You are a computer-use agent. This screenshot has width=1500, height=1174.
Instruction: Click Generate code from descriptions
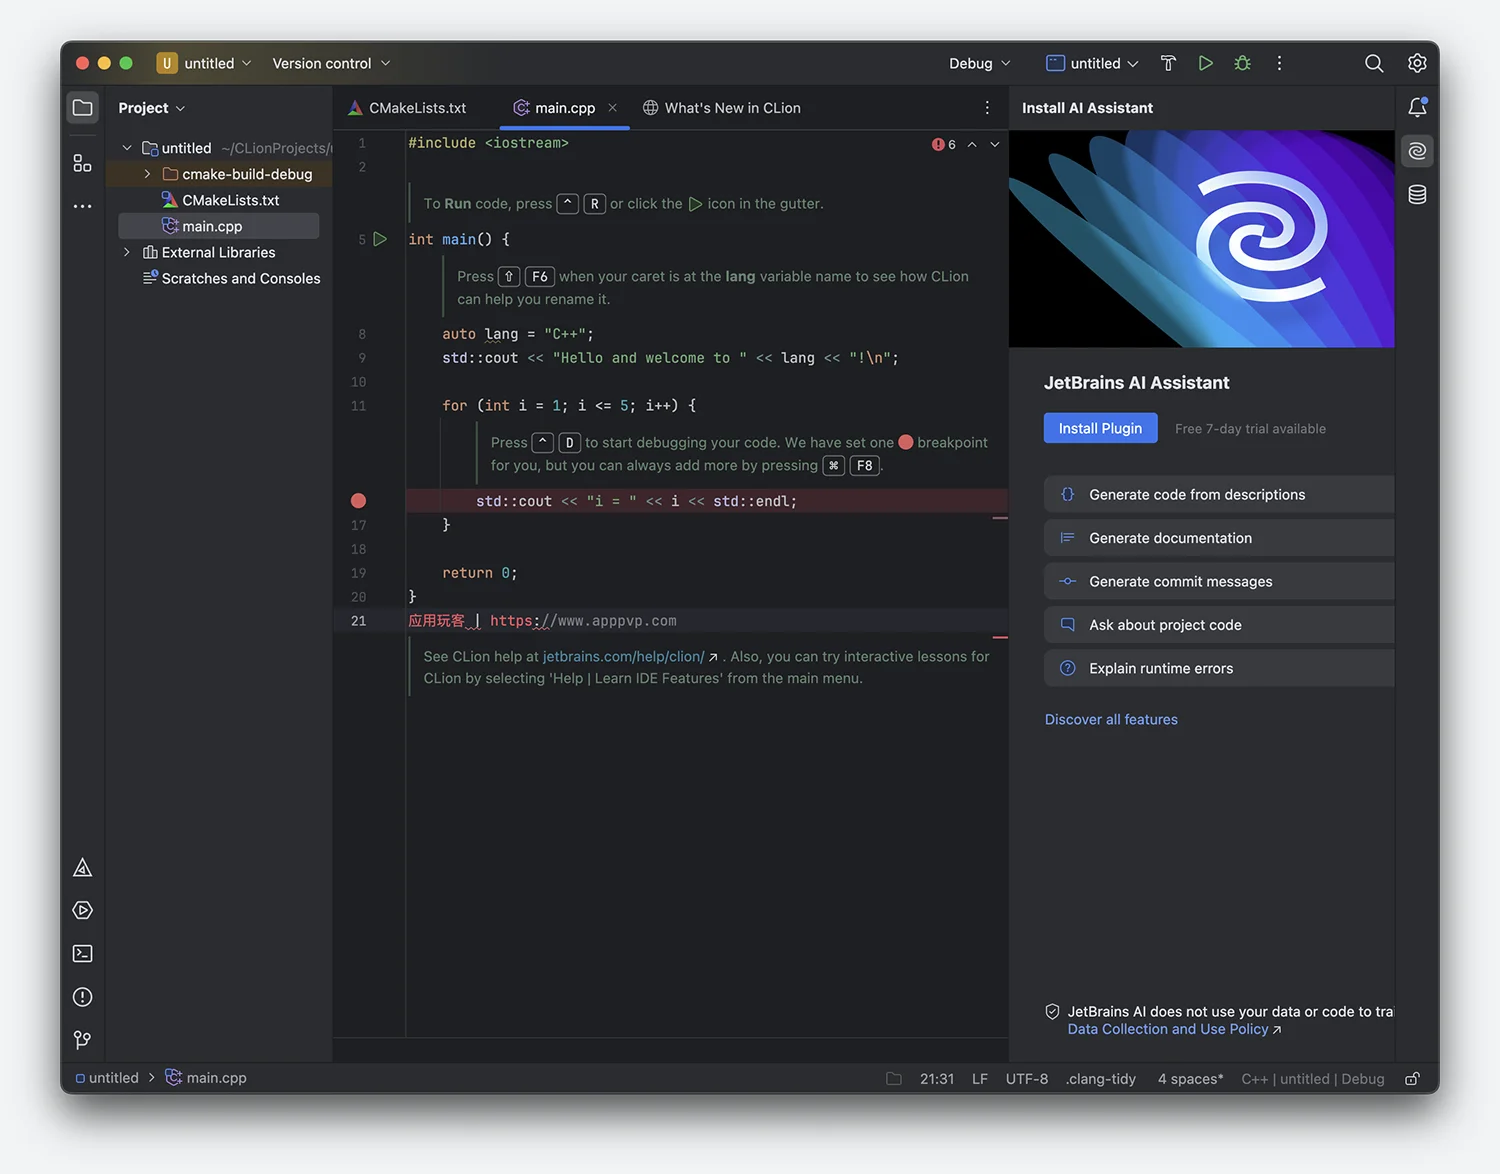[x=1219, y=494]
